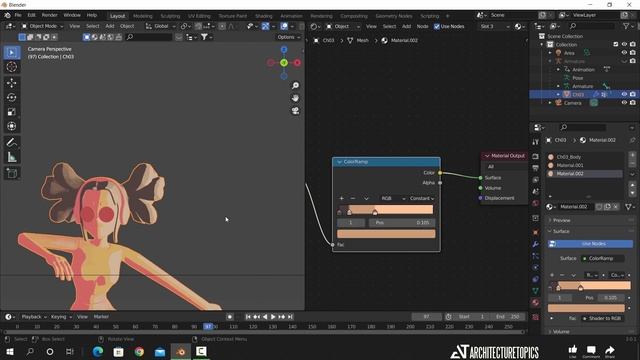Open the File menu
The width and height of the screenshot is (640, 360).
[x=18, y=15]
